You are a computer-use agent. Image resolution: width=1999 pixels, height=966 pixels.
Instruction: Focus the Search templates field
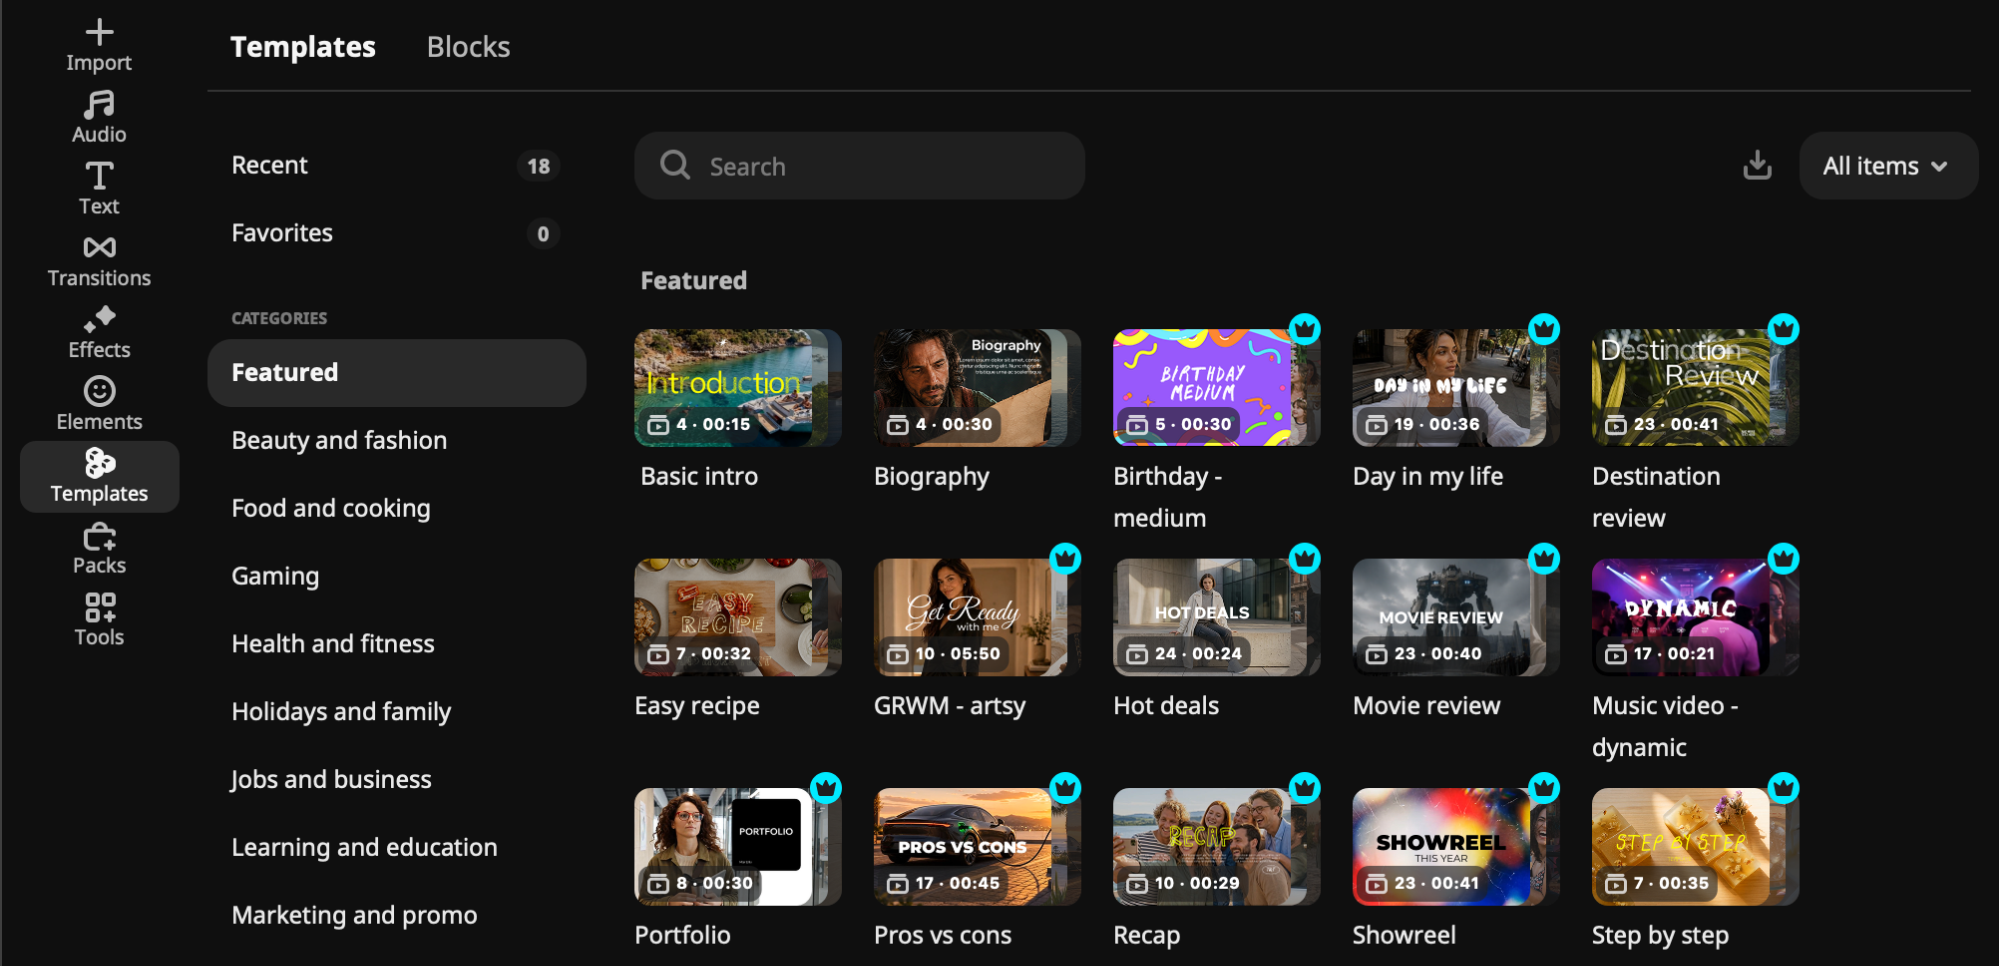(859, 166)
